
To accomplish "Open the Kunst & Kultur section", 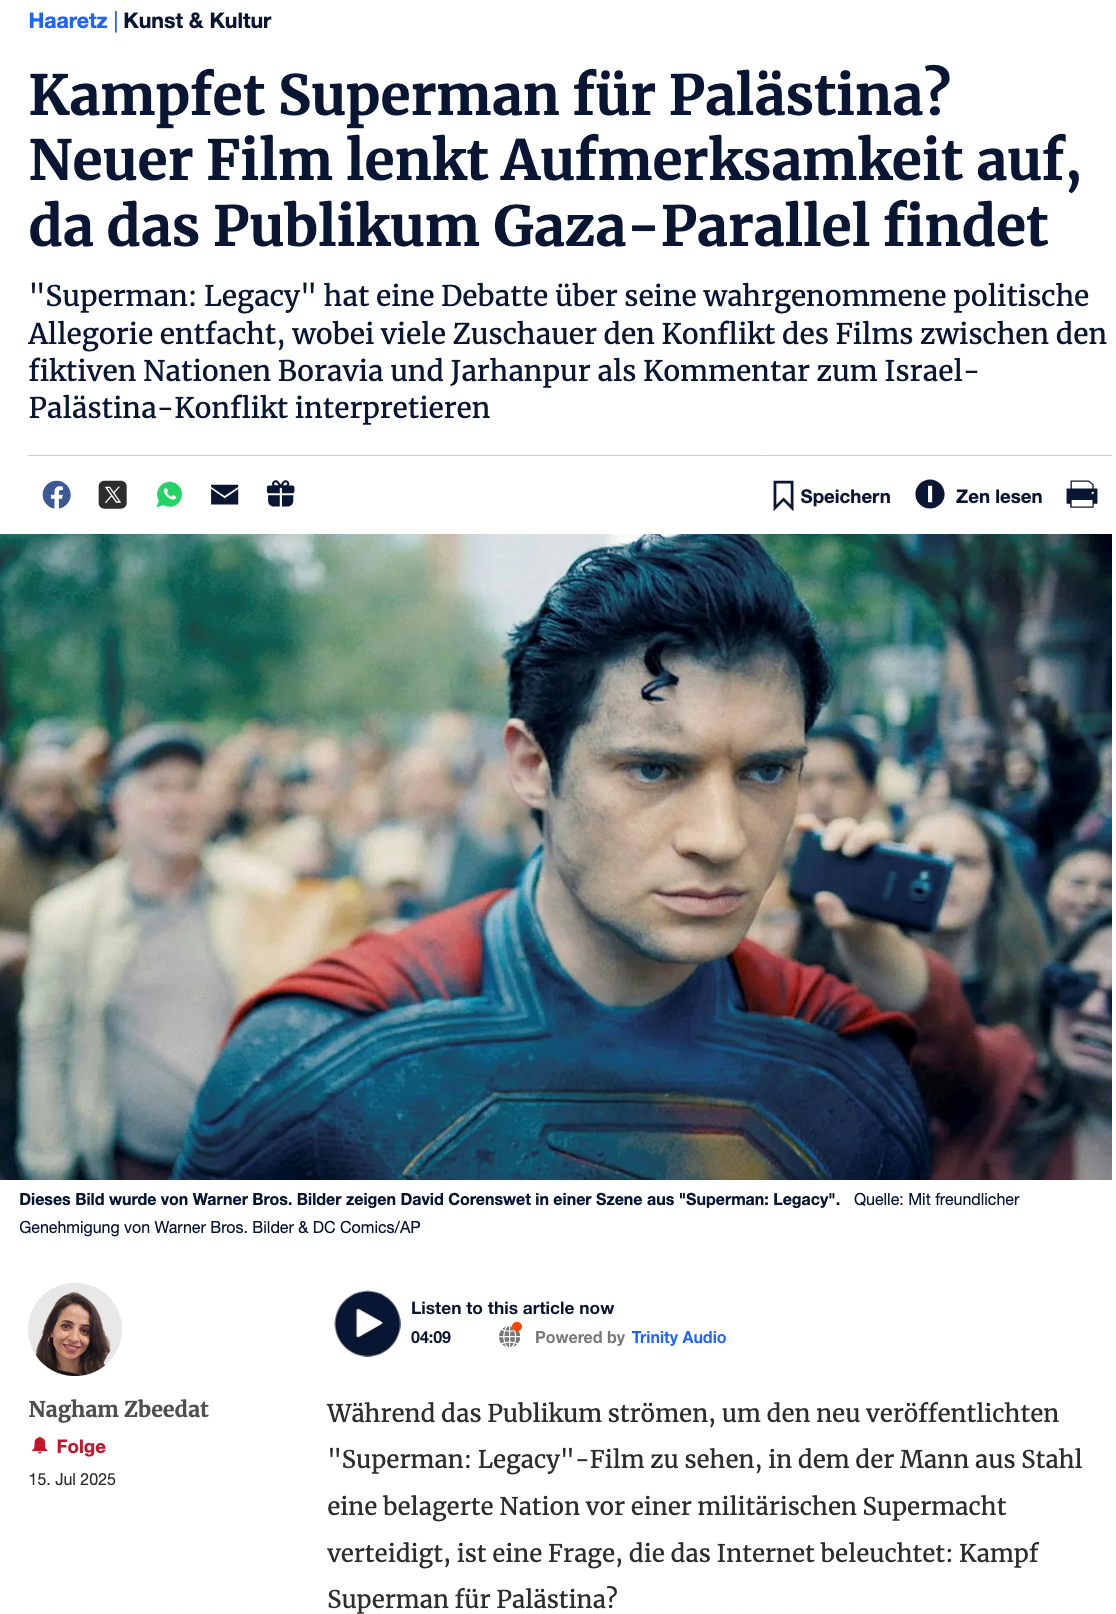I will point(197,21).
